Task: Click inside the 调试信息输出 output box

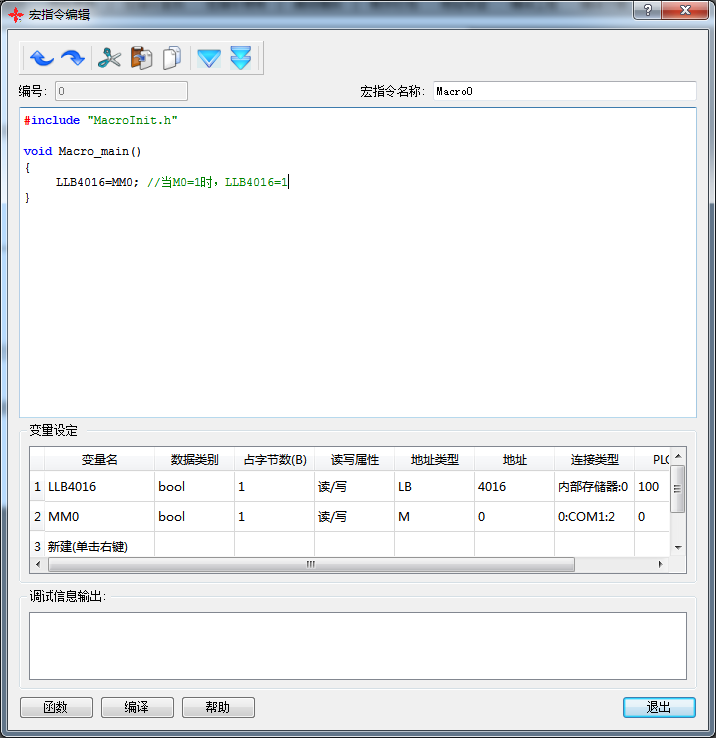Action: (x=357, y=646)
